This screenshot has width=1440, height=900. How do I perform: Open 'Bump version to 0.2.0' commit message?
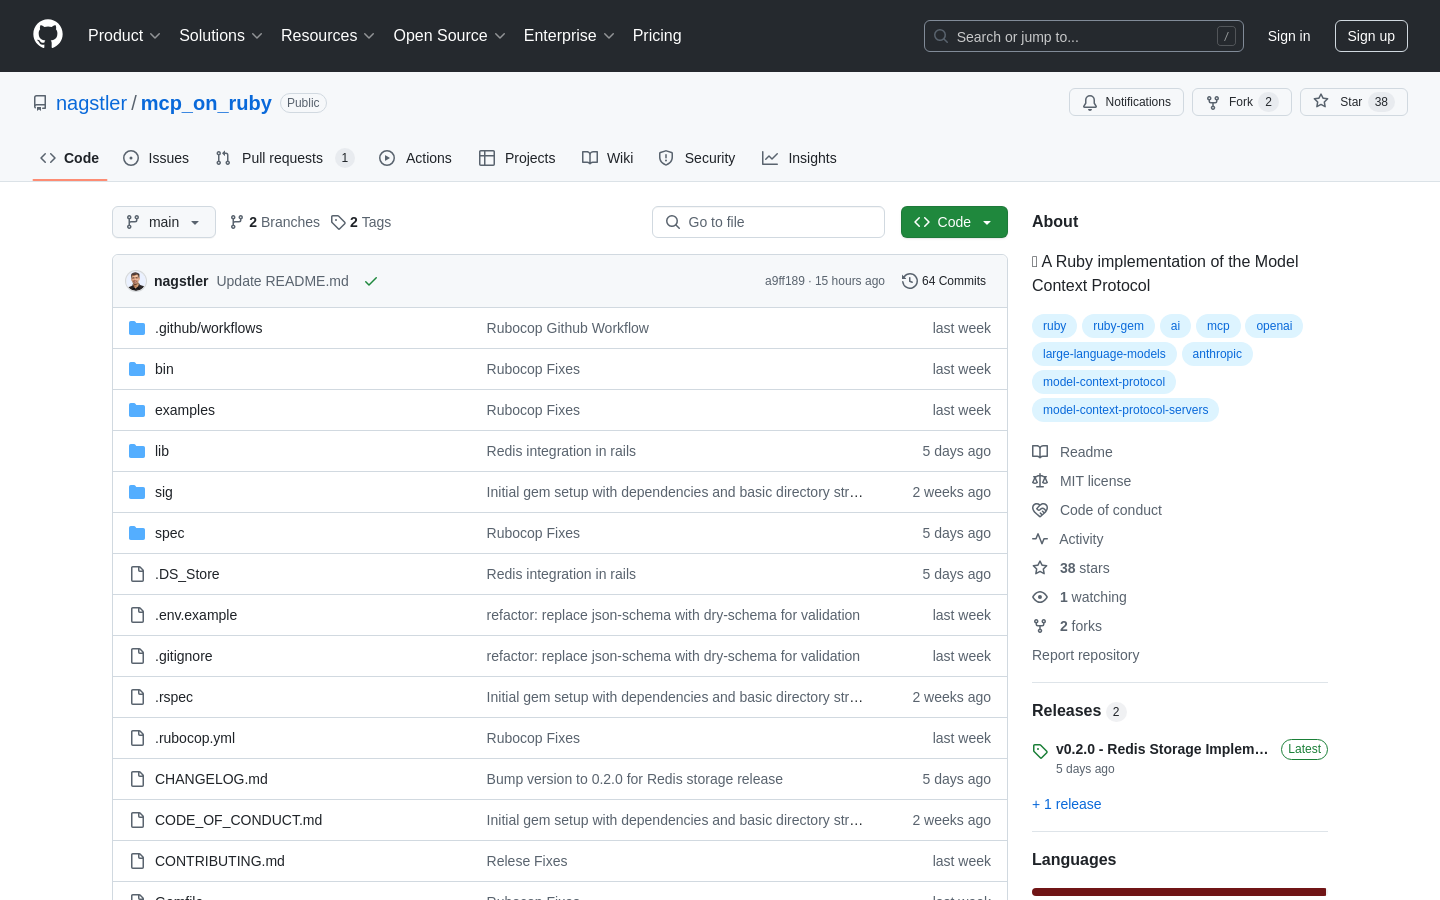coord(635,779)
